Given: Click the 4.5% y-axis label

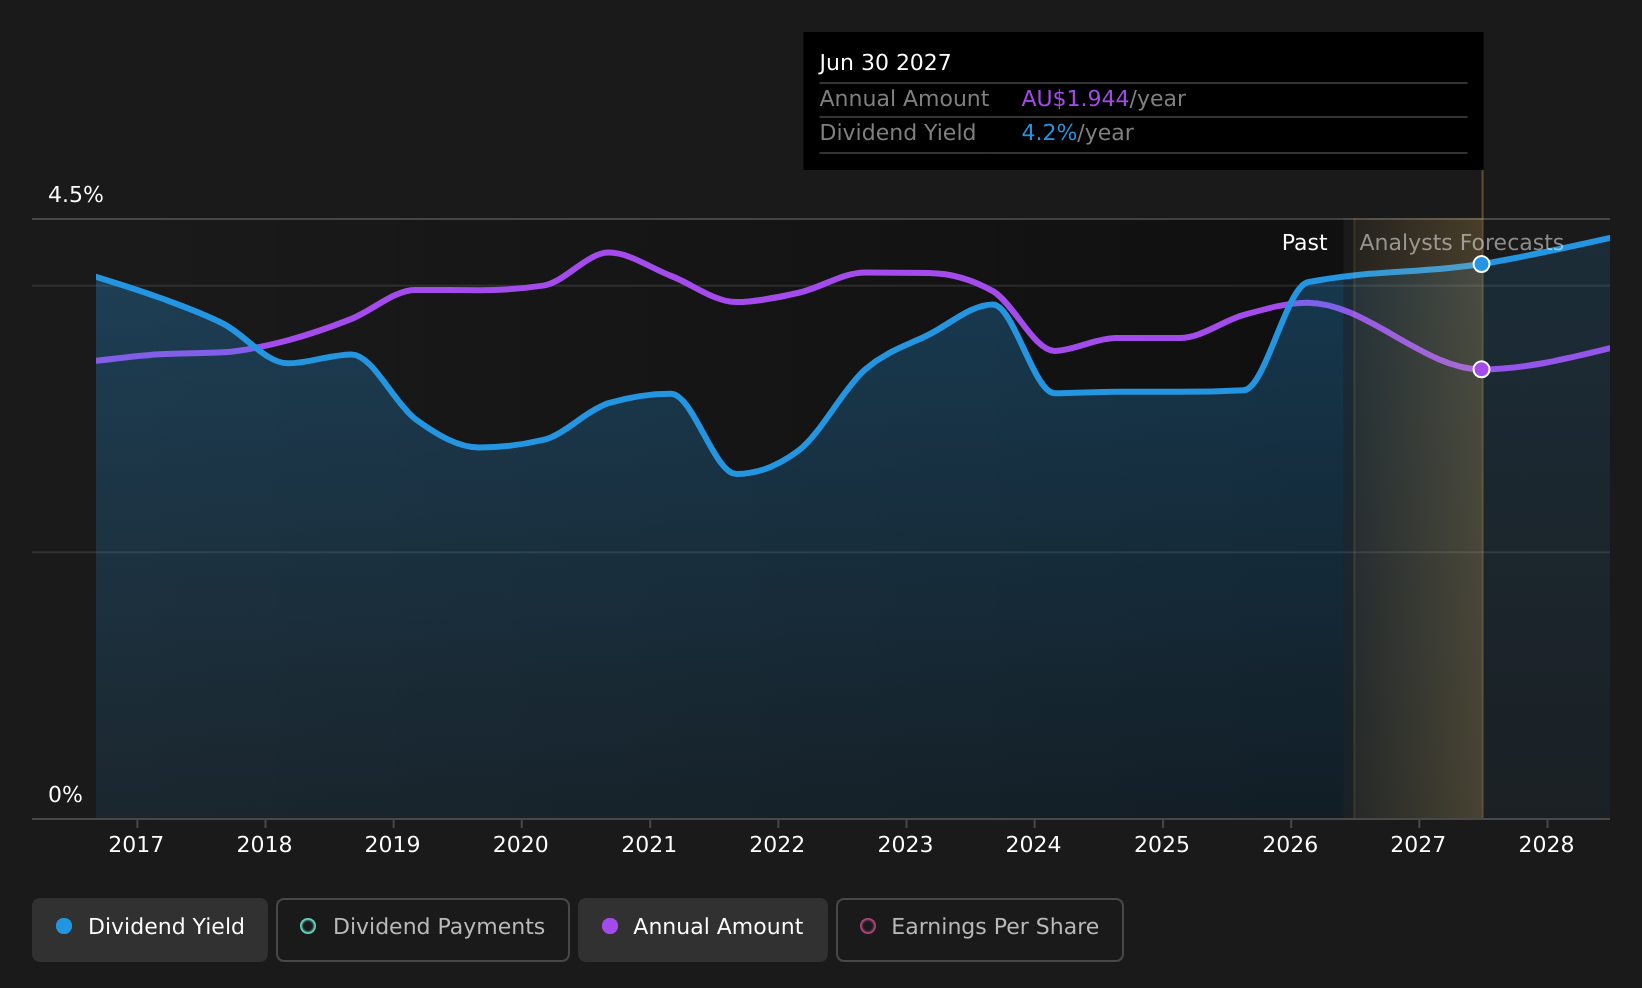Looking at the screenshot, I should (x=76, y=195).
